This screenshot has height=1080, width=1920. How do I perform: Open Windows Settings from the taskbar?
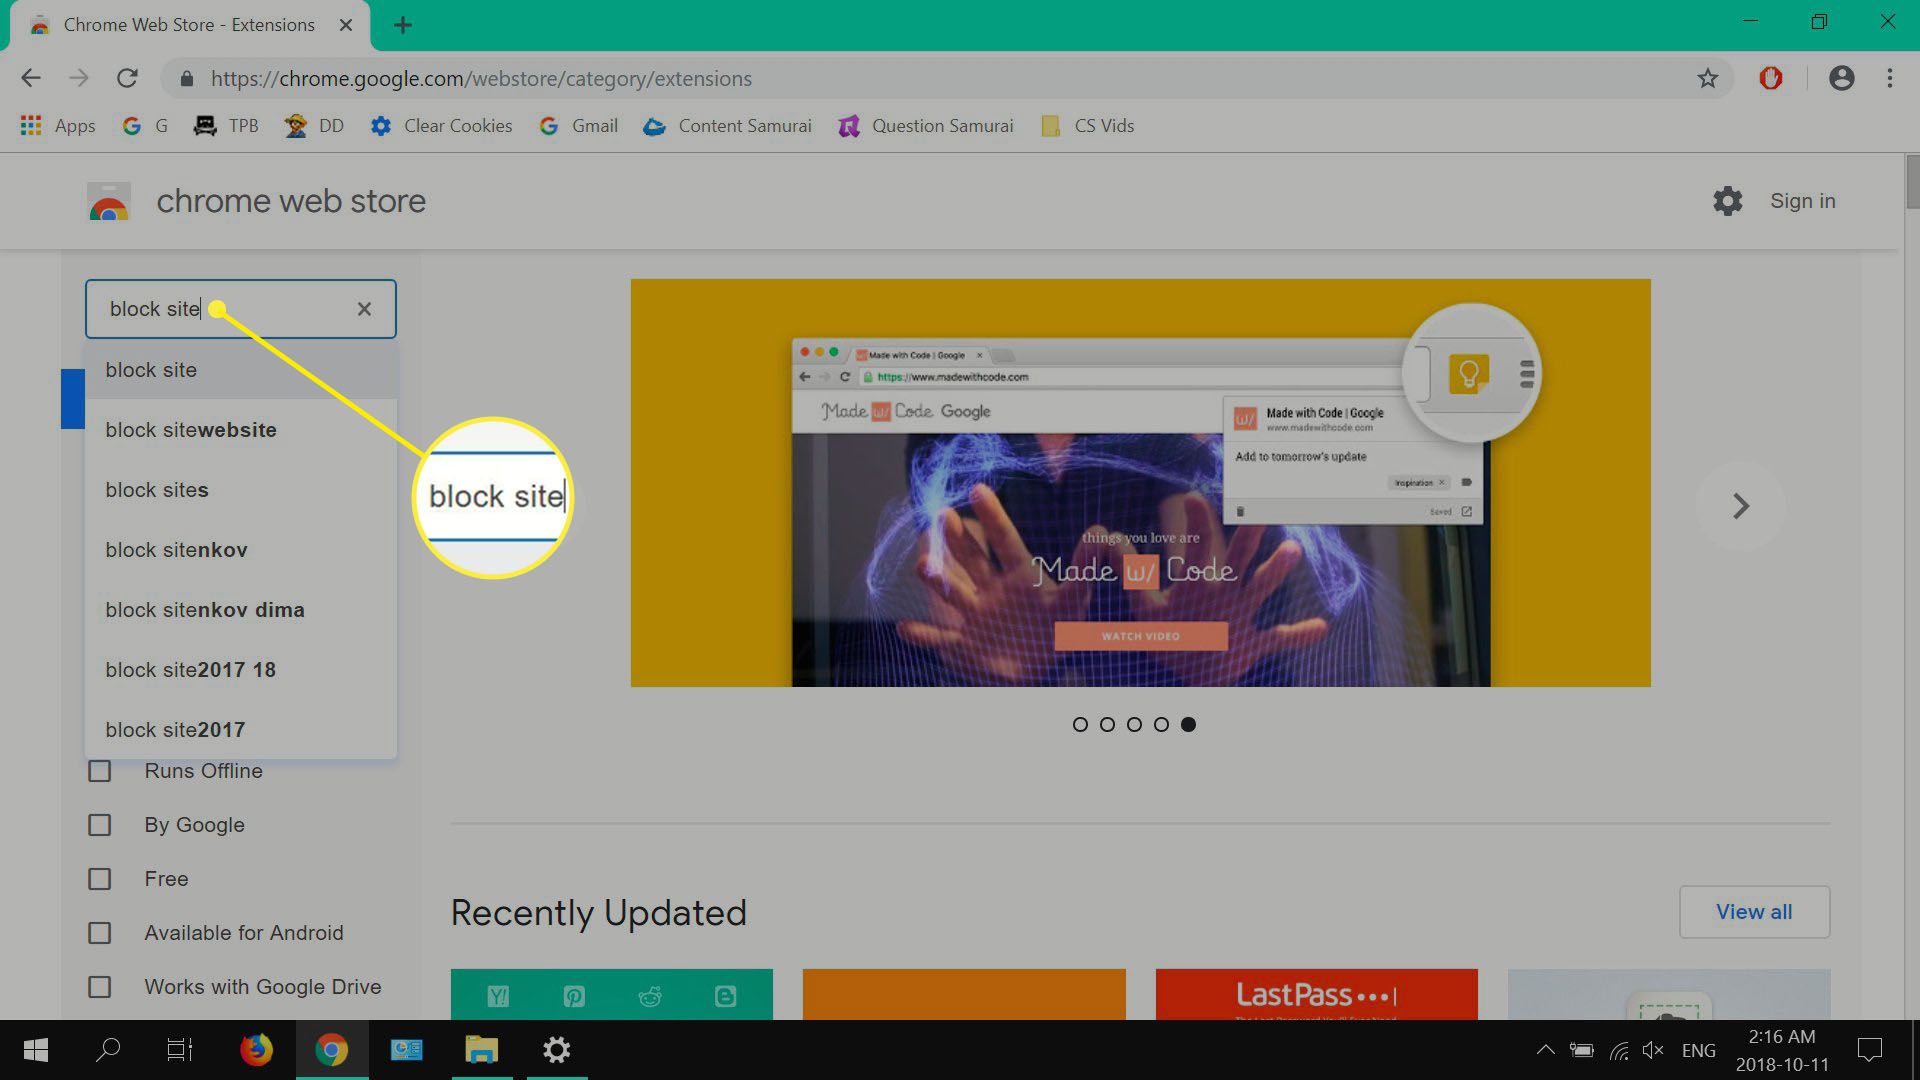[x=556, y=1050]
